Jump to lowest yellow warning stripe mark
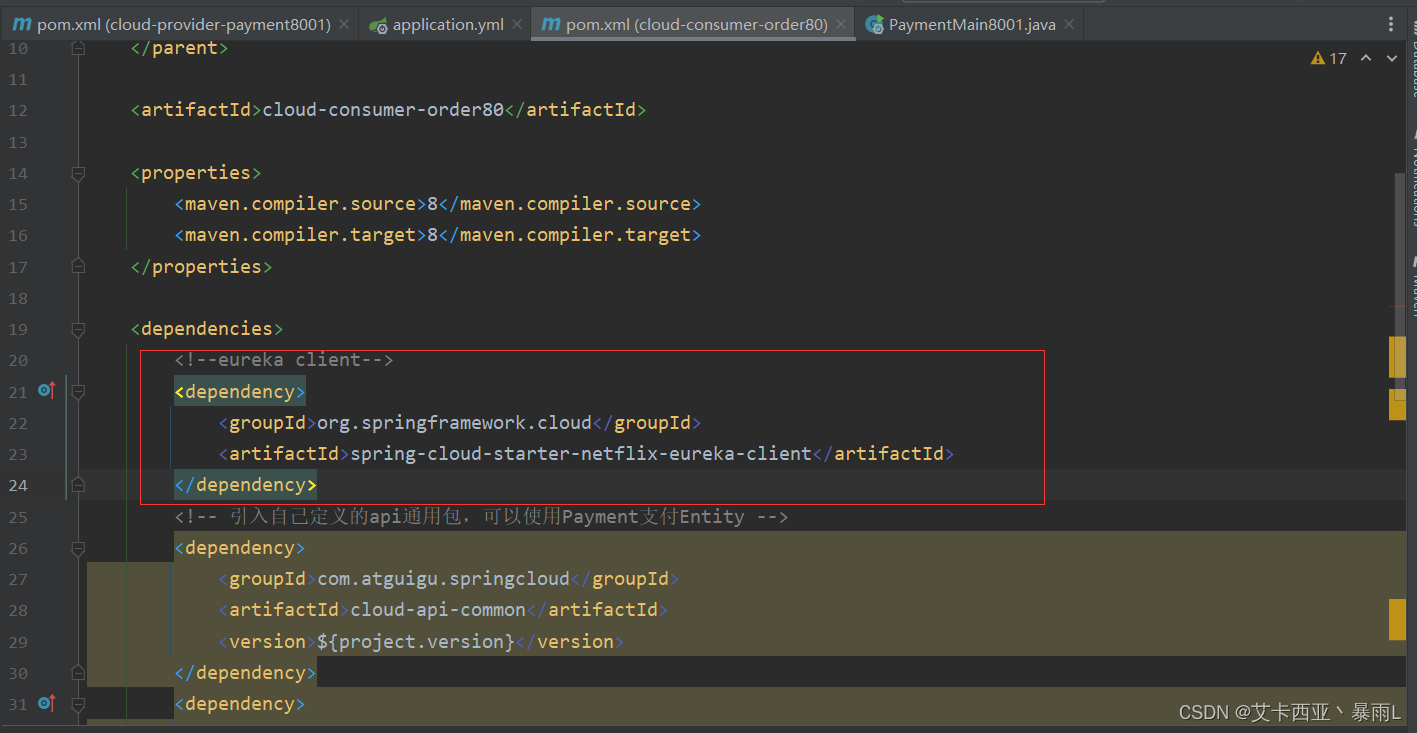This screenshot has width=1417, height=733. click(1397, 620)
